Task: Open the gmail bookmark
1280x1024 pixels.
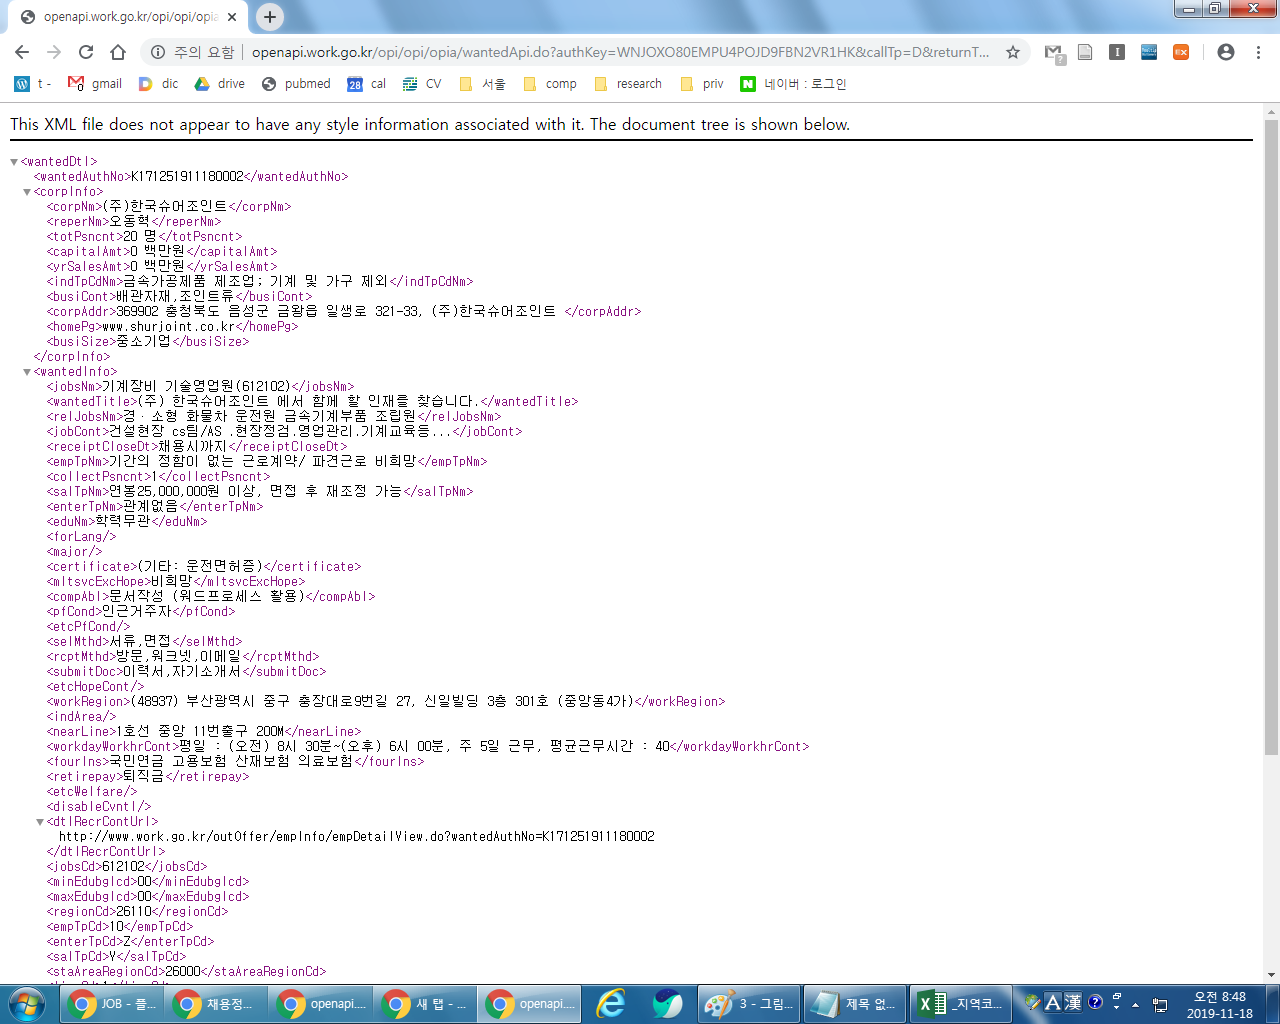Action: (95, 84)
